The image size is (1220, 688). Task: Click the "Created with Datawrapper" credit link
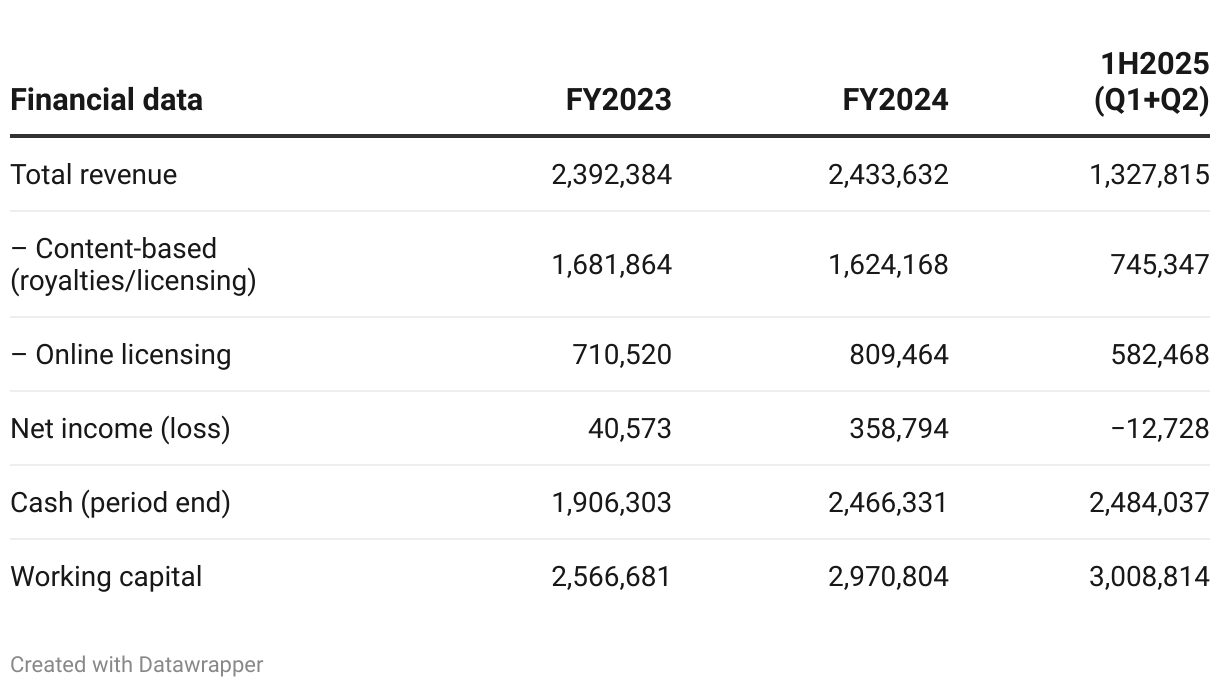tap(136, 665)
